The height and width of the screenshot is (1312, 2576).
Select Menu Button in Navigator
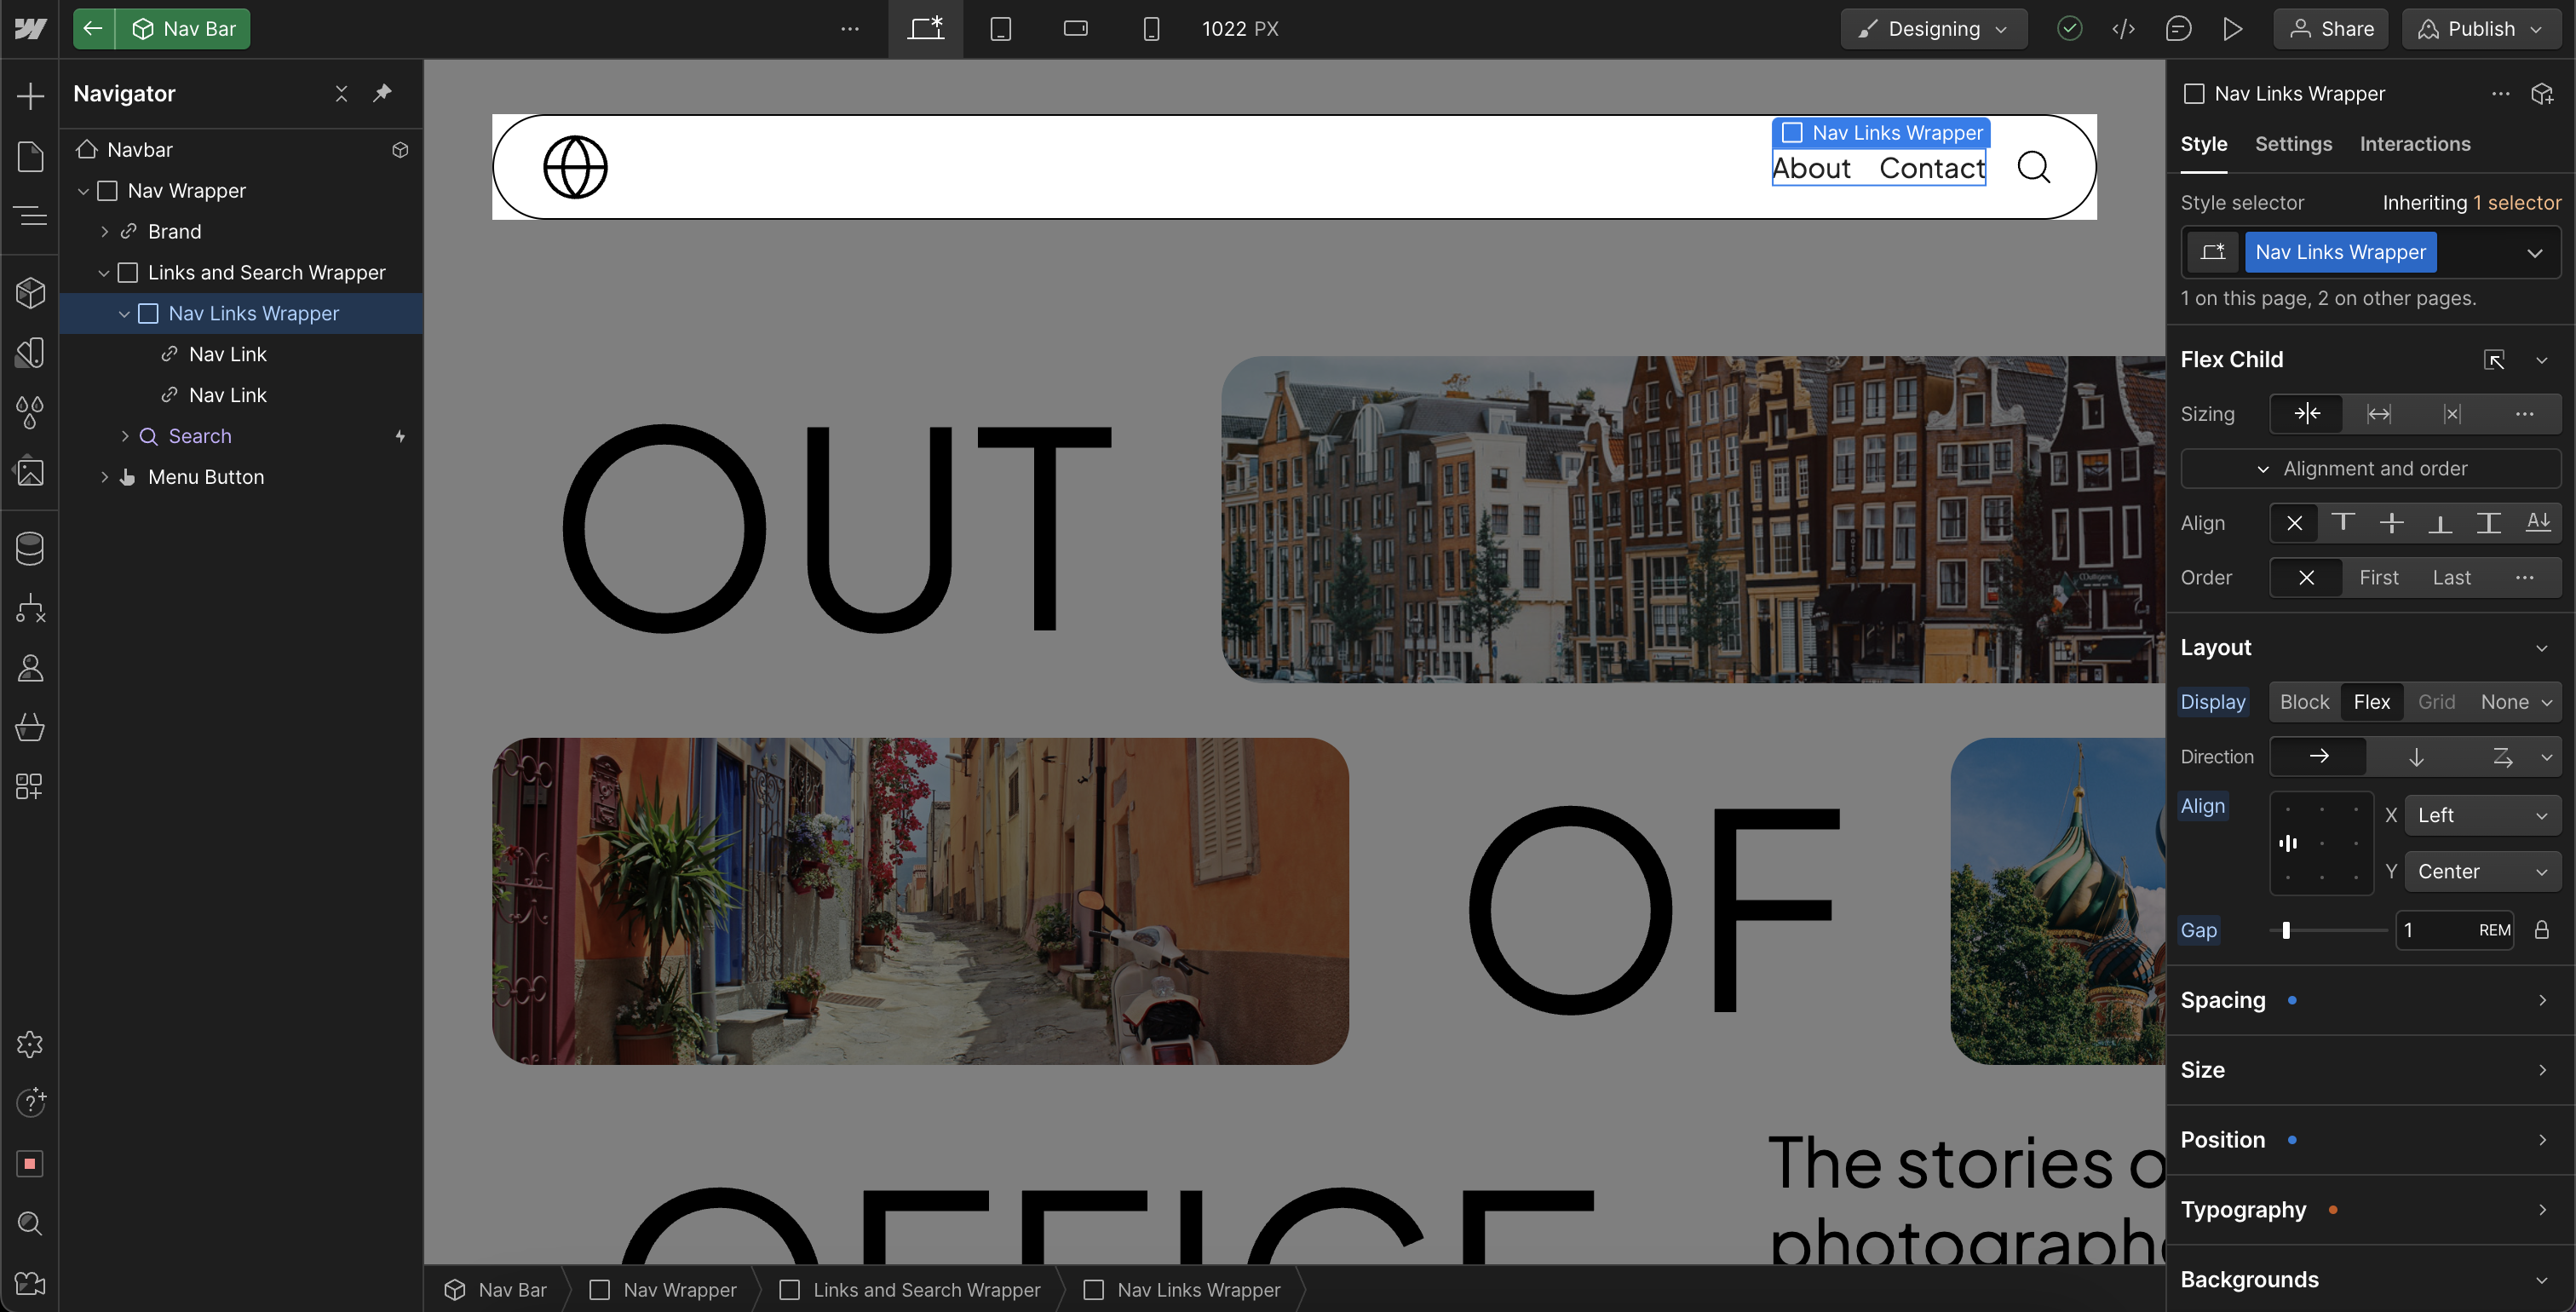click(206, 478)
